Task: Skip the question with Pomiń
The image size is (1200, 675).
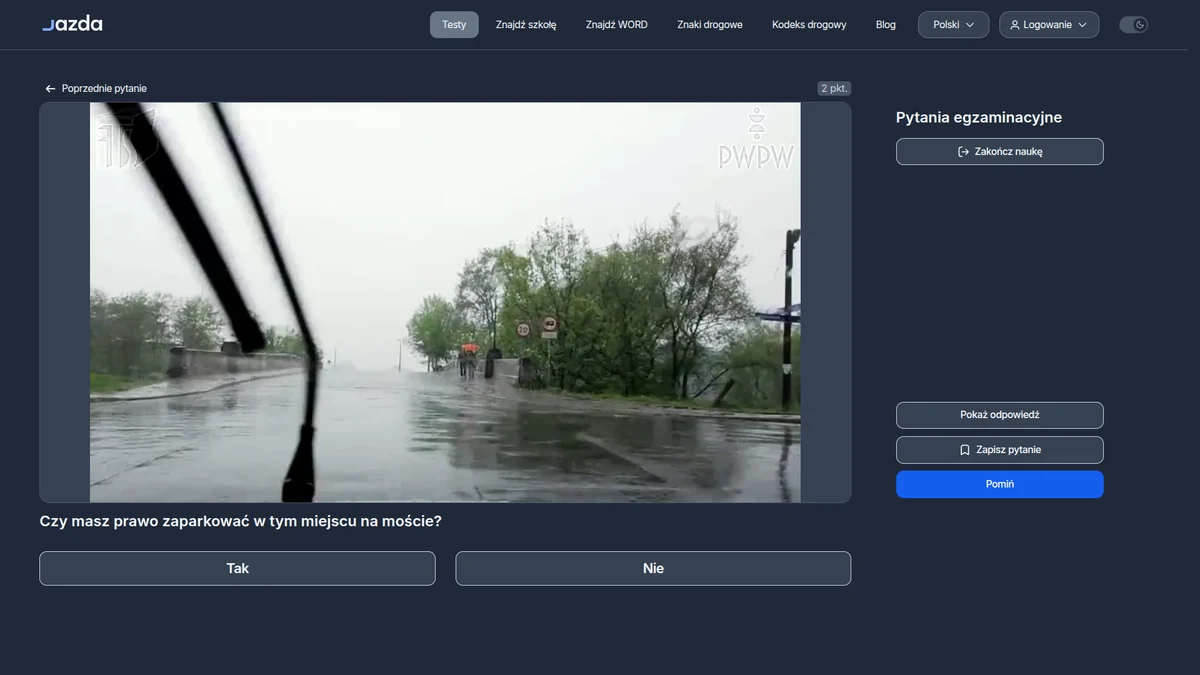Action: click(1000, 484)
